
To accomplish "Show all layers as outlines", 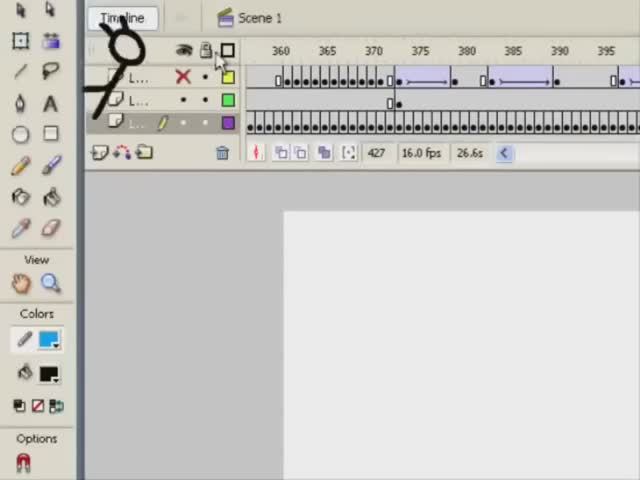I will click(x=228, y=51).
